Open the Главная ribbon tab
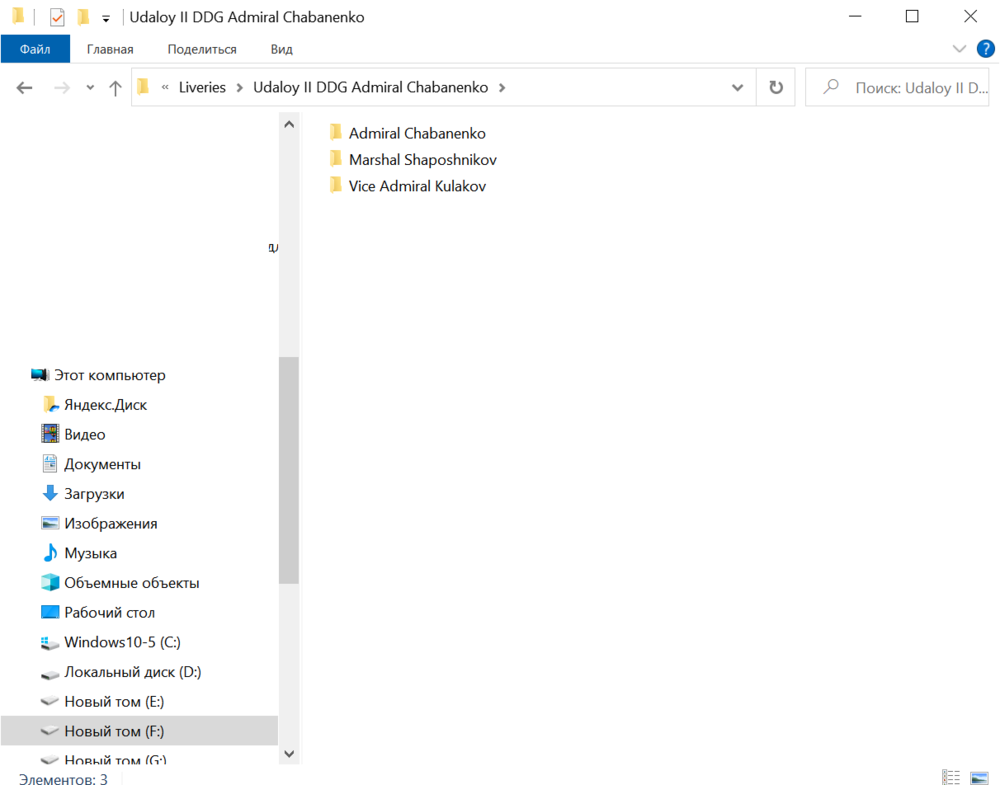 point(110,49)
